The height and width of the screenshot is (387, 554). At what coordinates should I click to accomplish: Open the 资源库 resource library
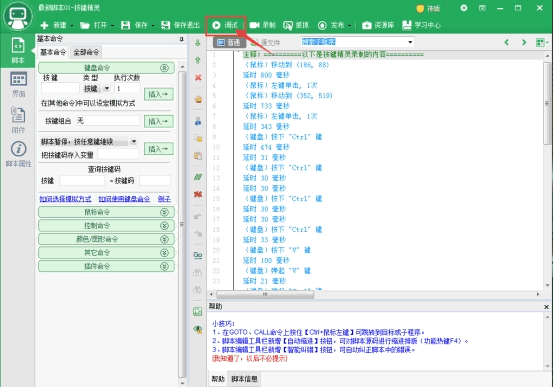378,25
